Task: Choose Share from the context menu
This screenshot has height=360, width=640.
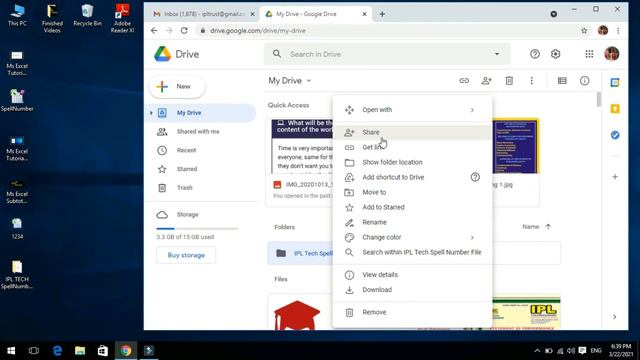Action: coord(412,132)
